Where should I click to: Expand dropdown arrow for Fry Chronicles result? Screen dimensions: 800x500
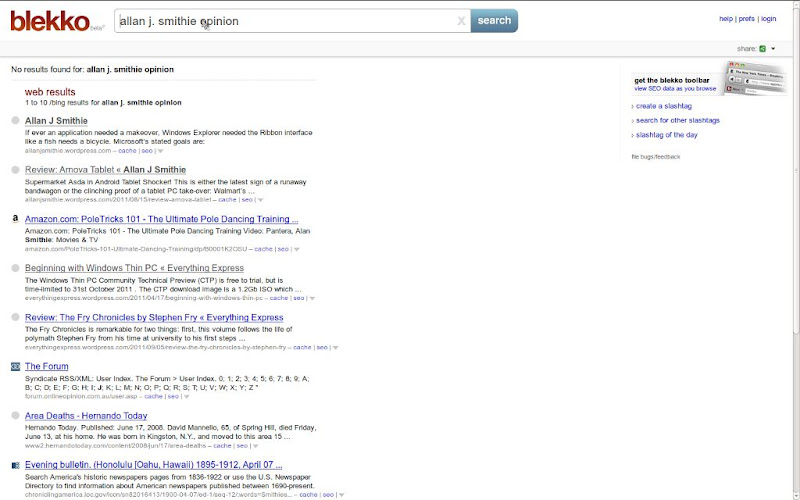click(335, 348)
